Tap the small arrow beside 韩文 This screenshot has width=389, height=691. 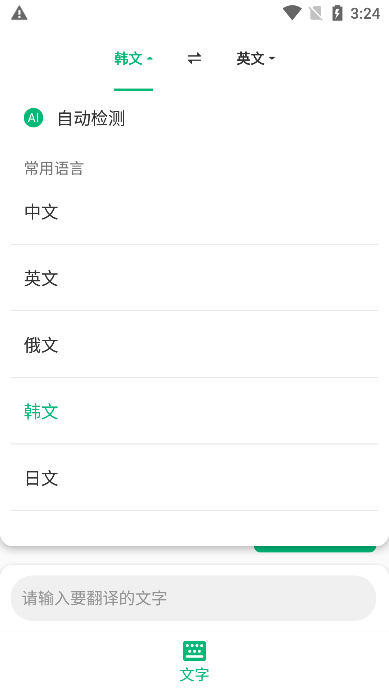149,59
